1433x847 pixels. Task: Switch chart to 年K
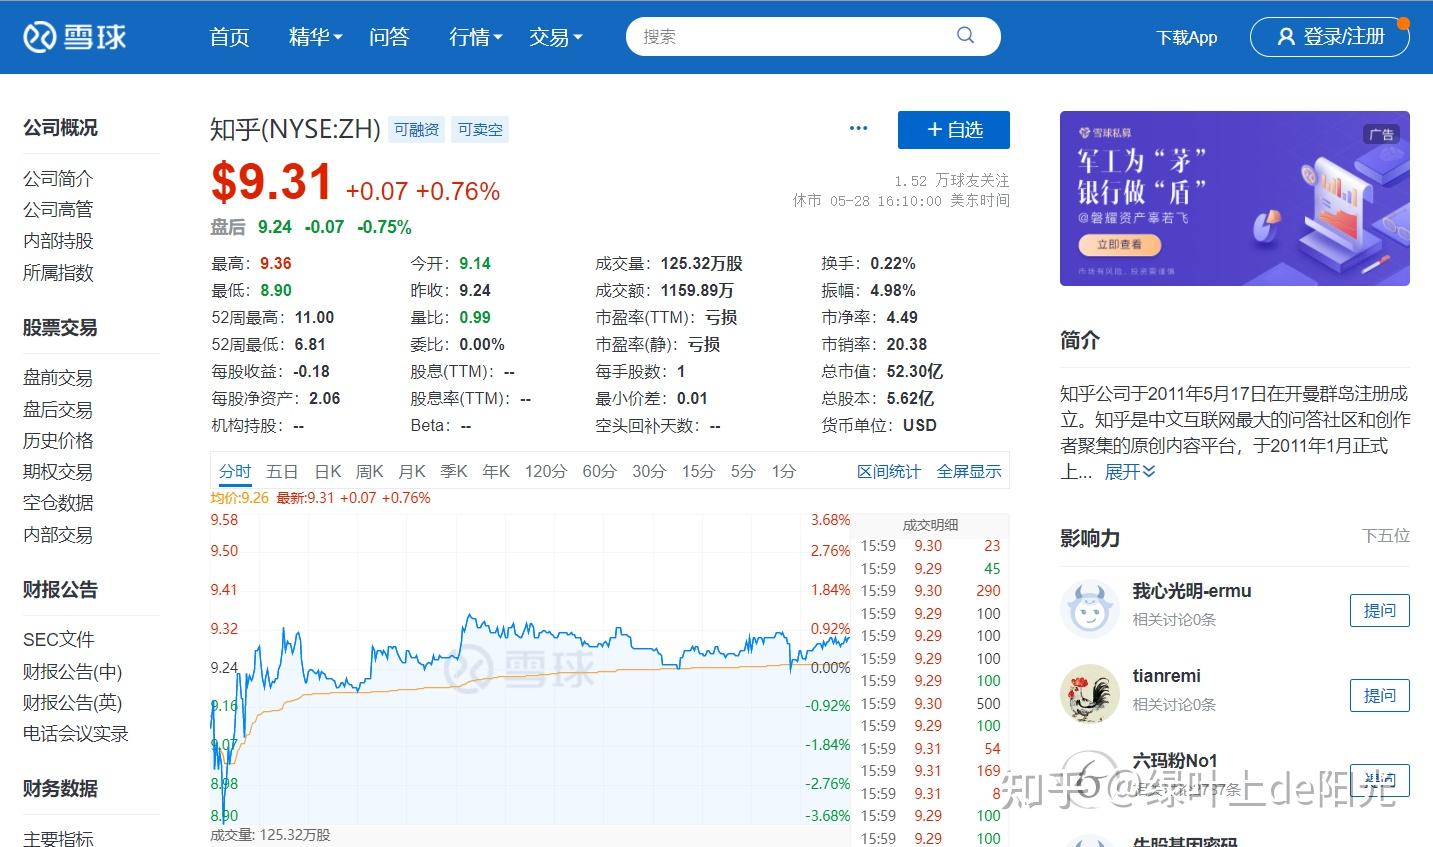(496, 471)
